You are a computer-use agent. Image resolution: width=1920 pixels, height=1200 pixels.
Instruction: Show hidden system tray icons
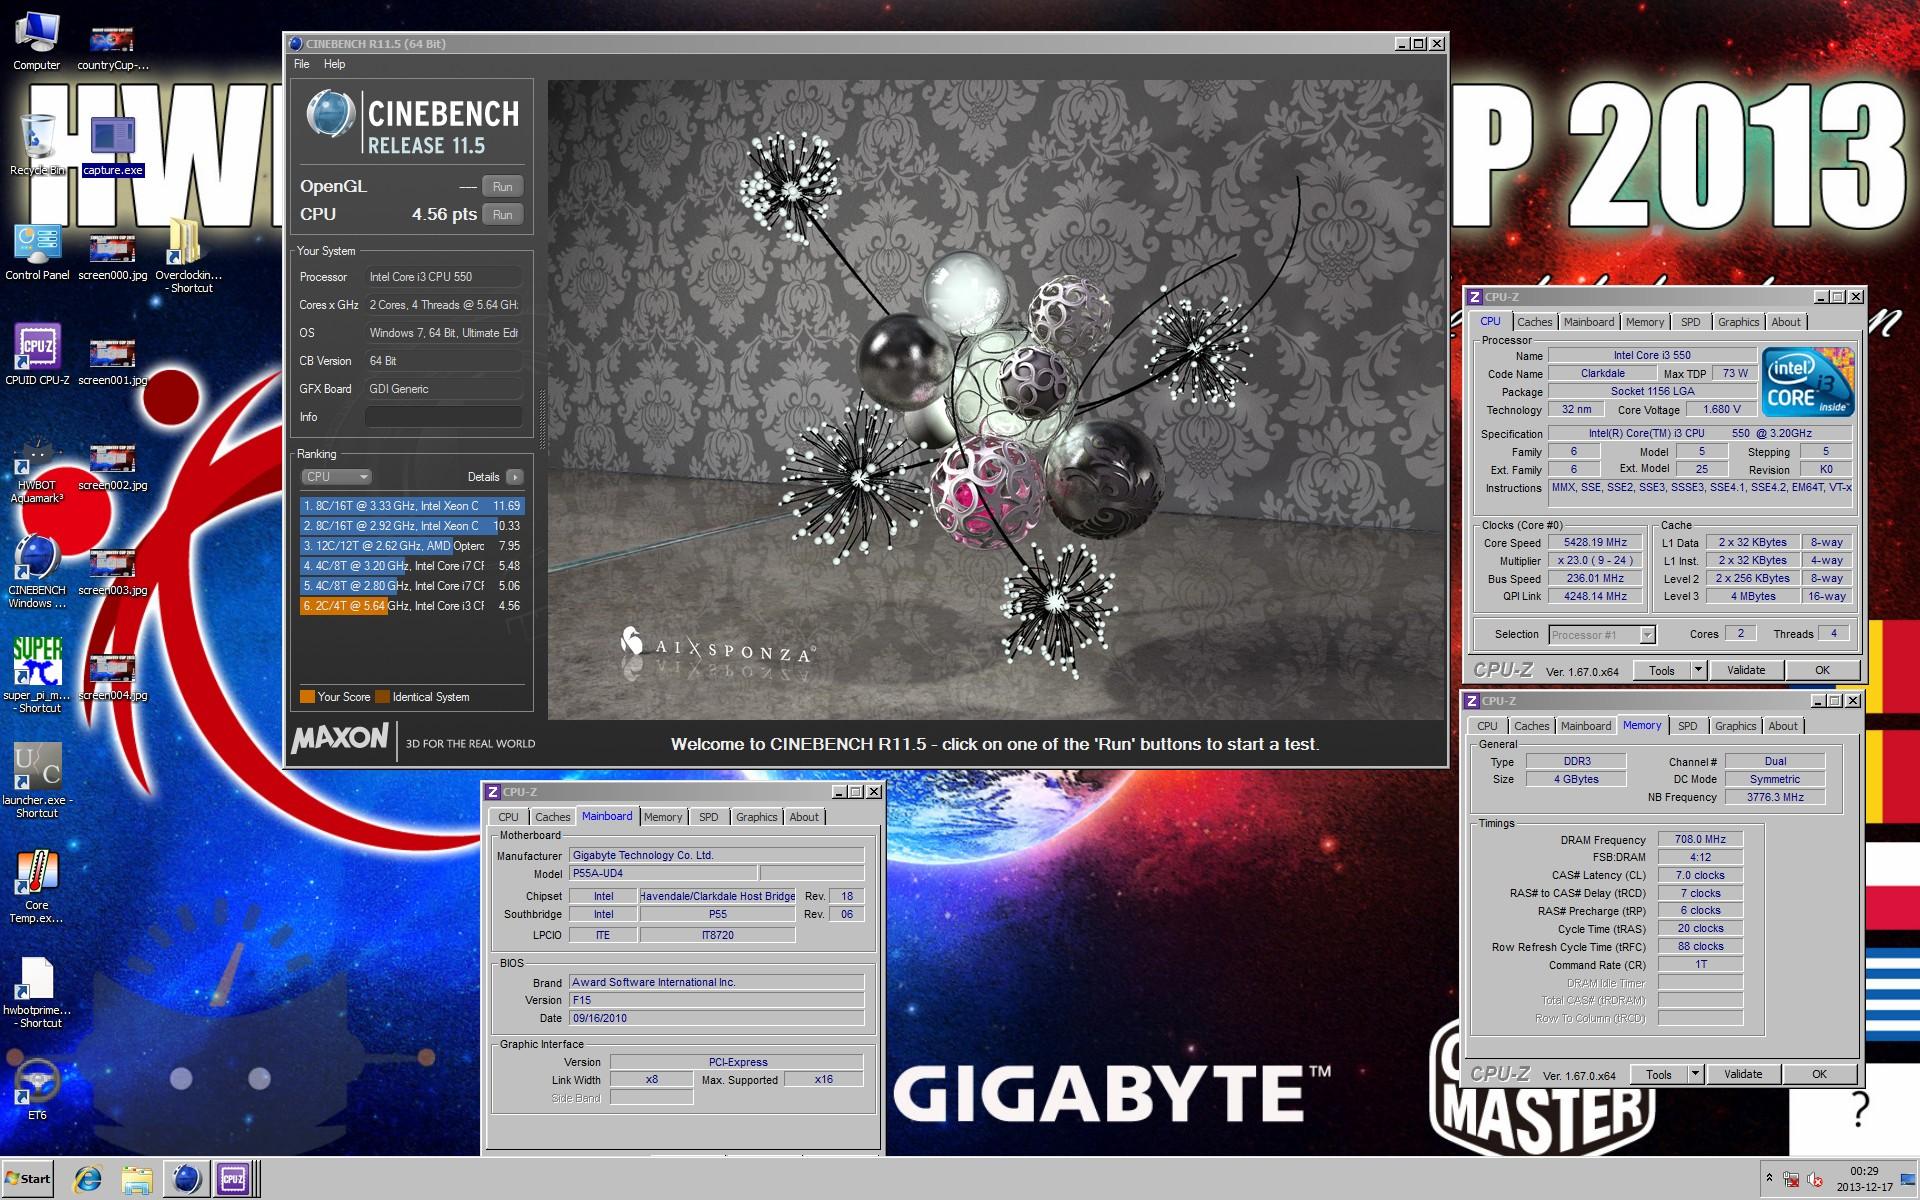(1769, 1179)
